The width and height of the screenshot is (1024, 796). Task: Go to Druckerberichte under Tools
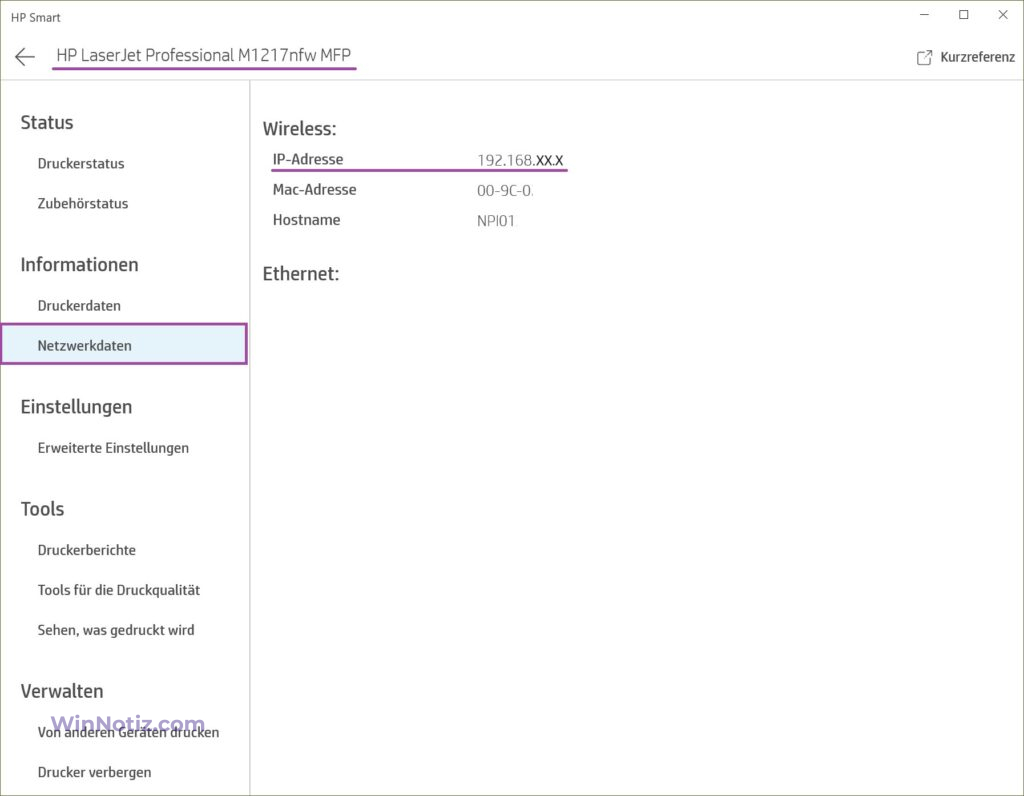pos(87,550)
